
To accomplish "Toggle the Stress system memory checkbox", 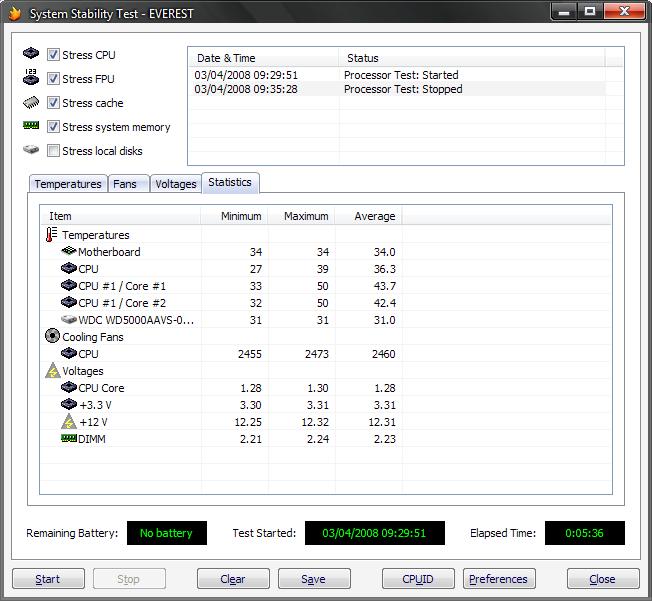I will [53, 126].
